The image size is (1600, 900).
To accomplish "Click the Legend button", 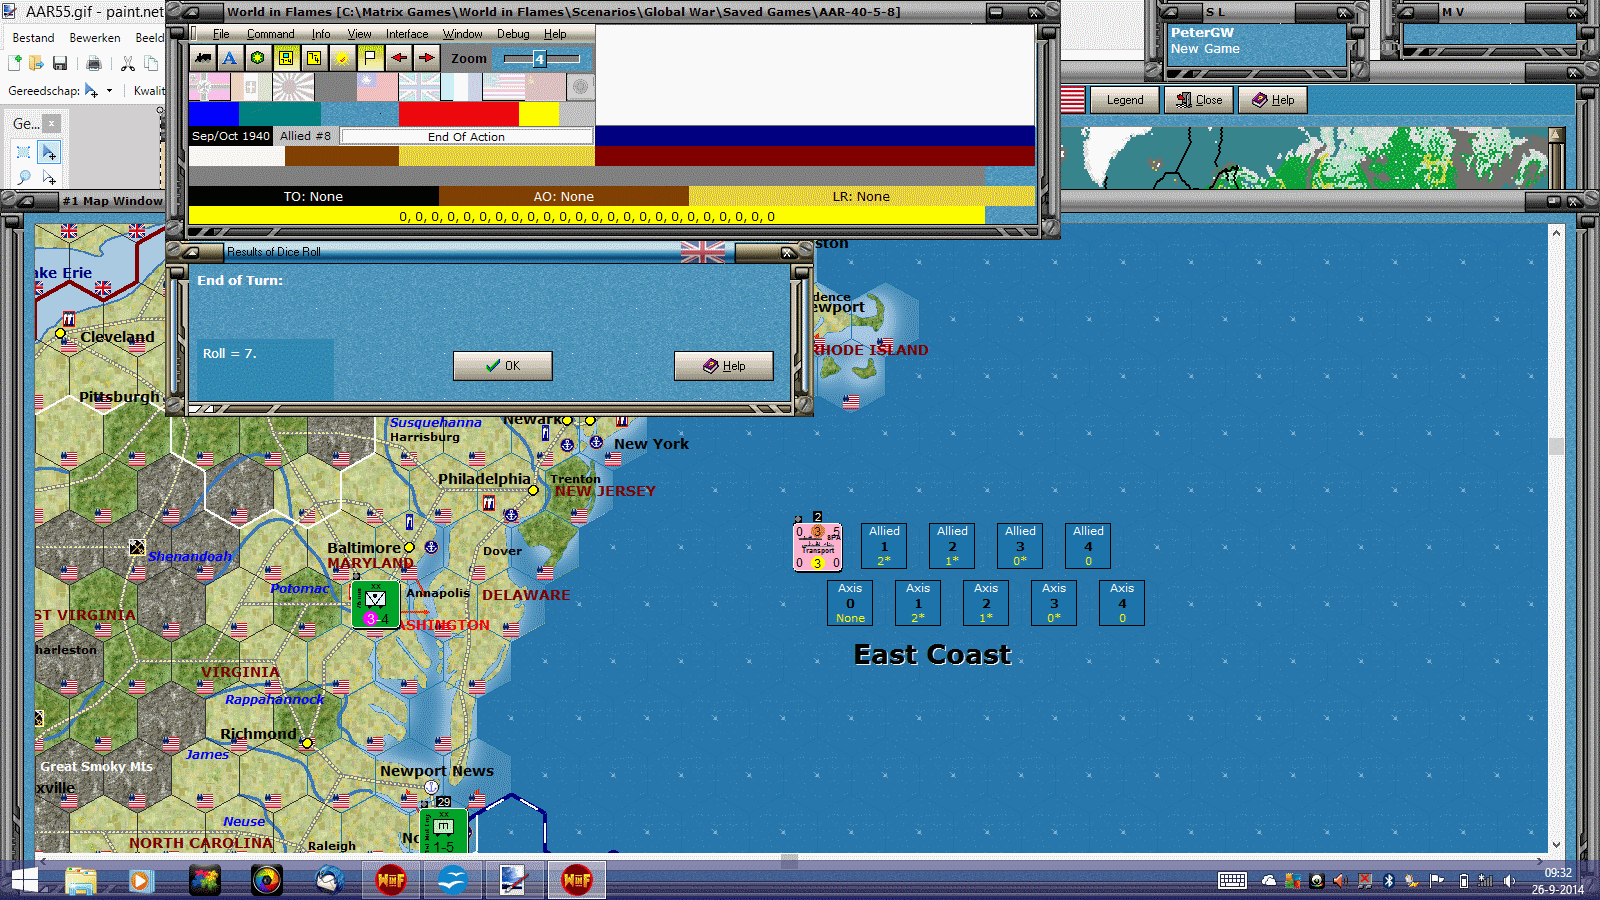I will coord(1125,100).
